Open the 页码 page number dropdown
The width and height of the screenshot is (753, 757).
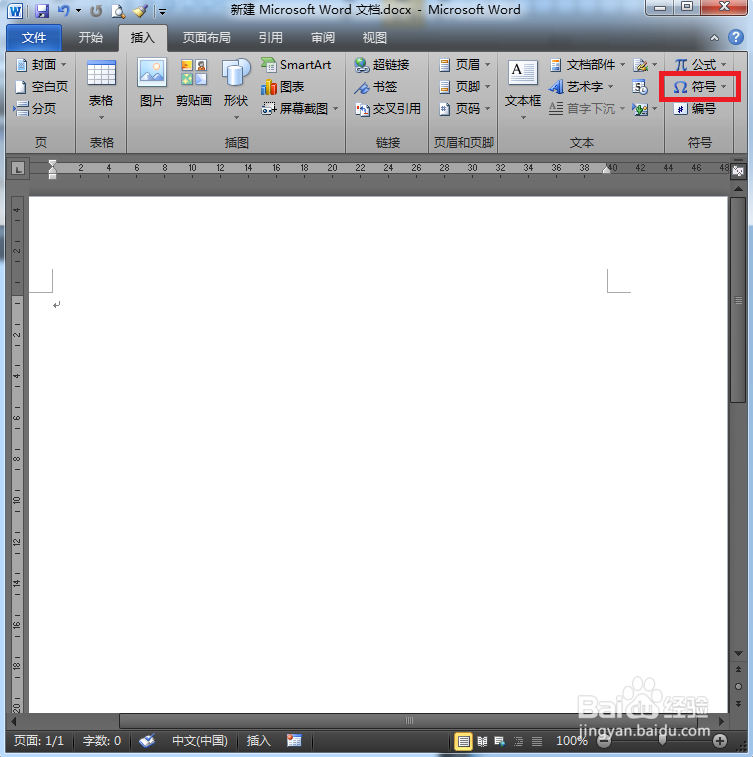464,109
